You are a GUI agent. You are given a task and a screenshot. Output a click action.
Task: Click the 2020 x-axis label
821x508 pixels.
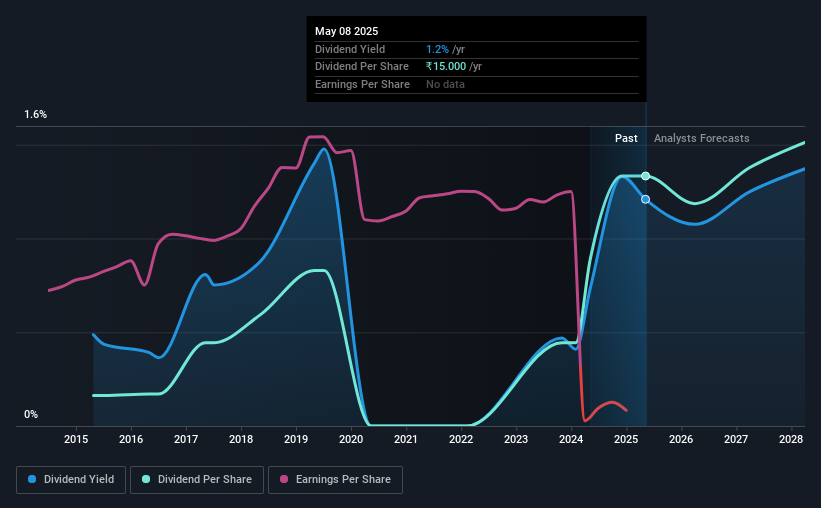351,439
